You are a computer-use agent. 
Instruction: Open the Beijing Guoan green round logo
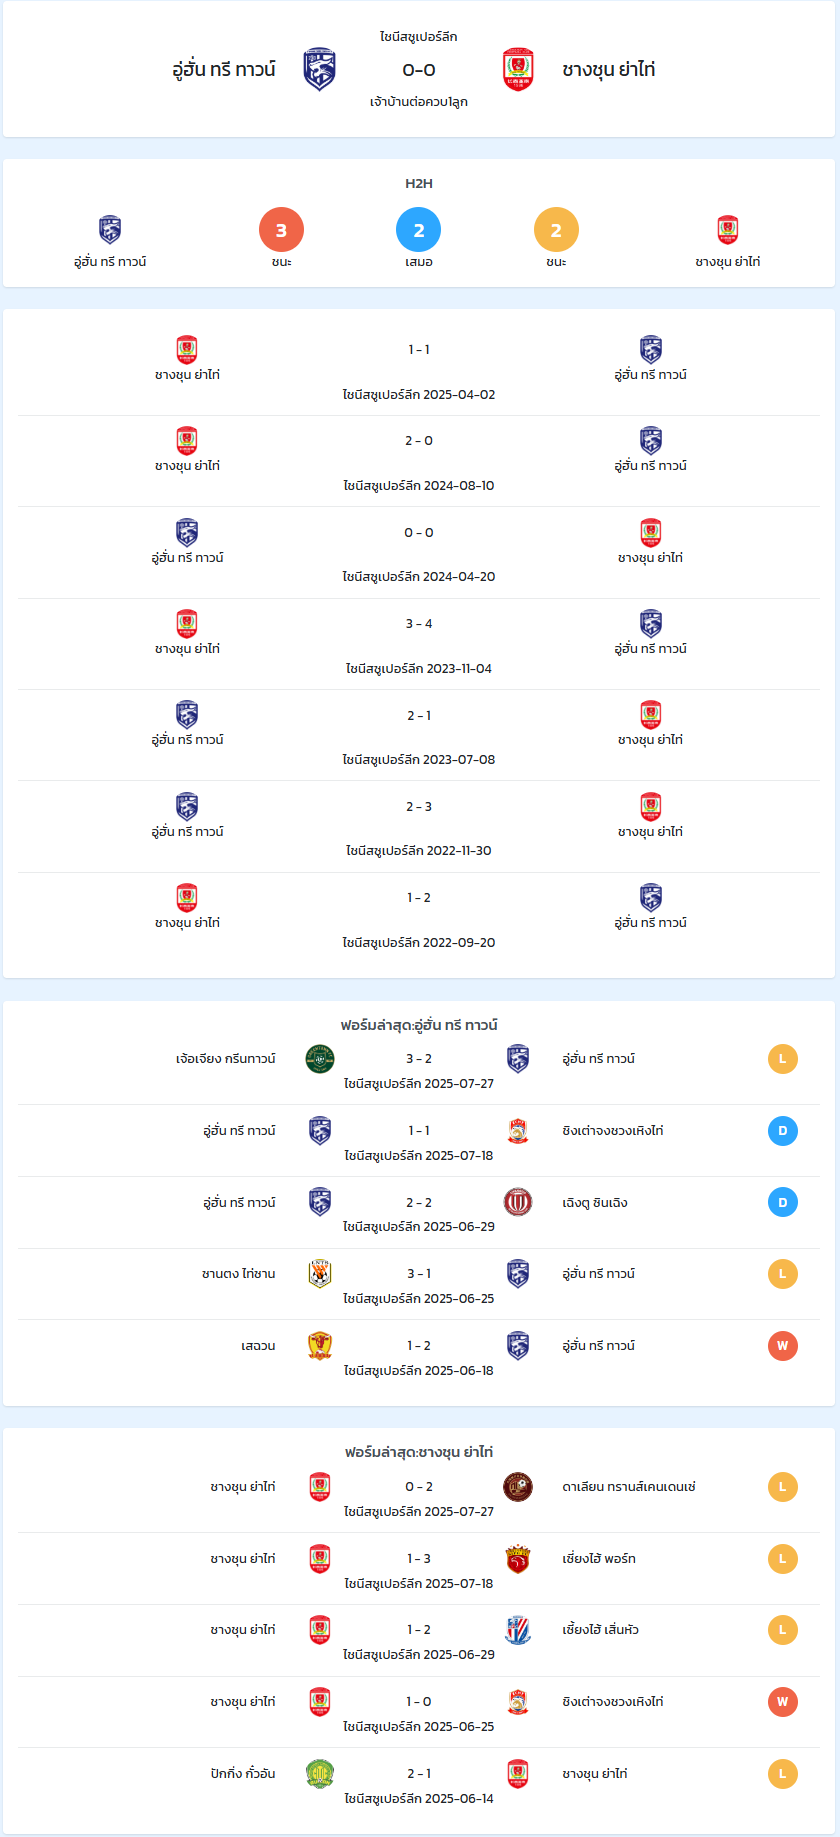(x=320, y=1774)
